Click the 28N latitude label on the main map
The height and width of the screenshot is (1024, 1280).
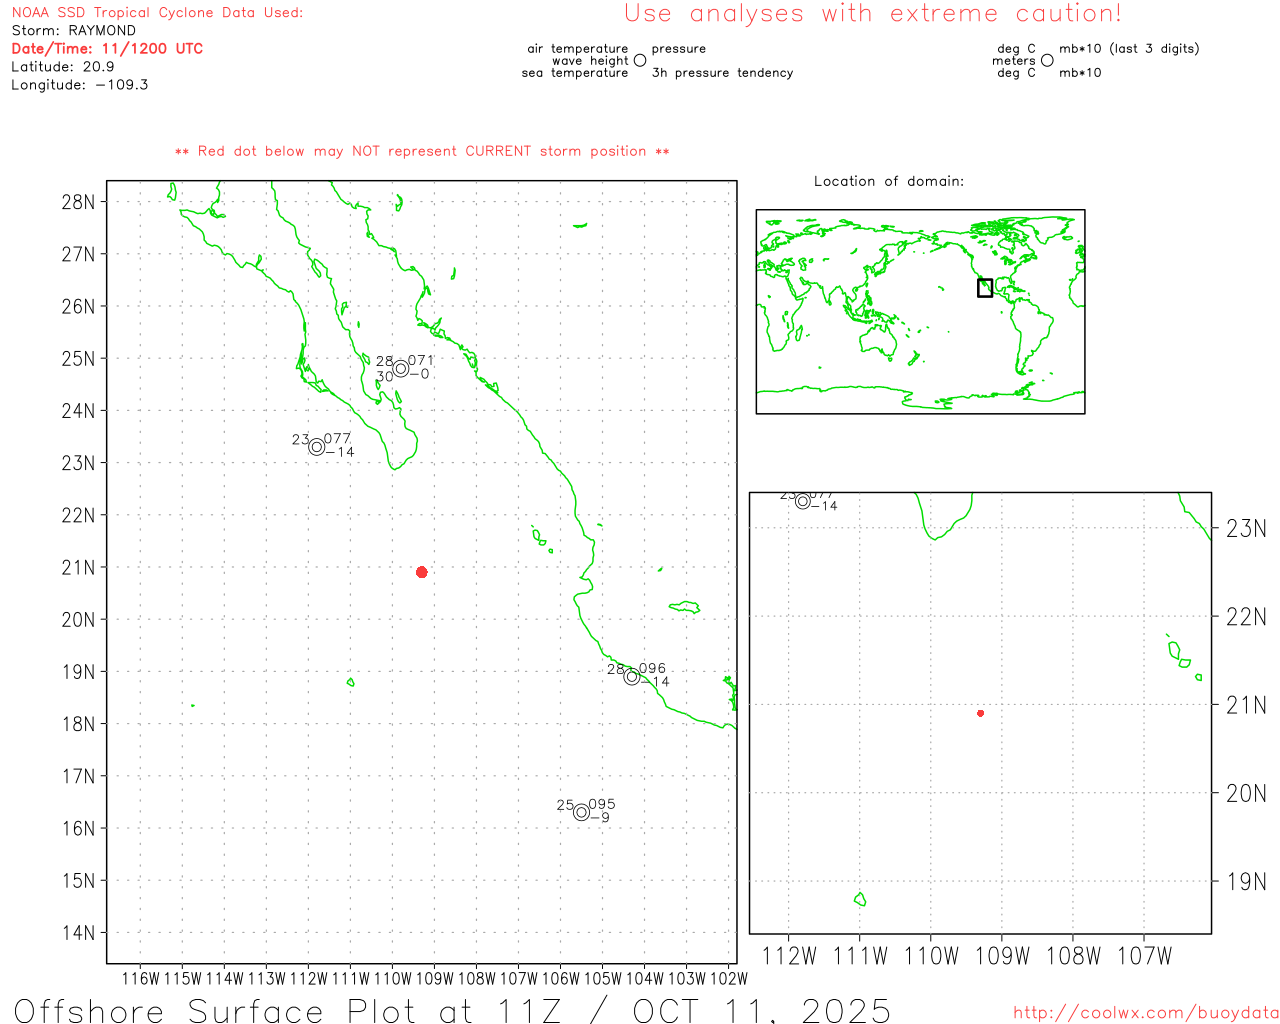coord(78,202)
